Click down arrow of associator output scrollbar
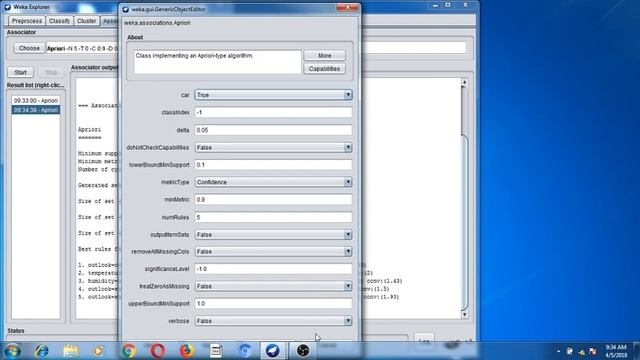The height and width of the screenshot is (360, 640). coord(464,314)
